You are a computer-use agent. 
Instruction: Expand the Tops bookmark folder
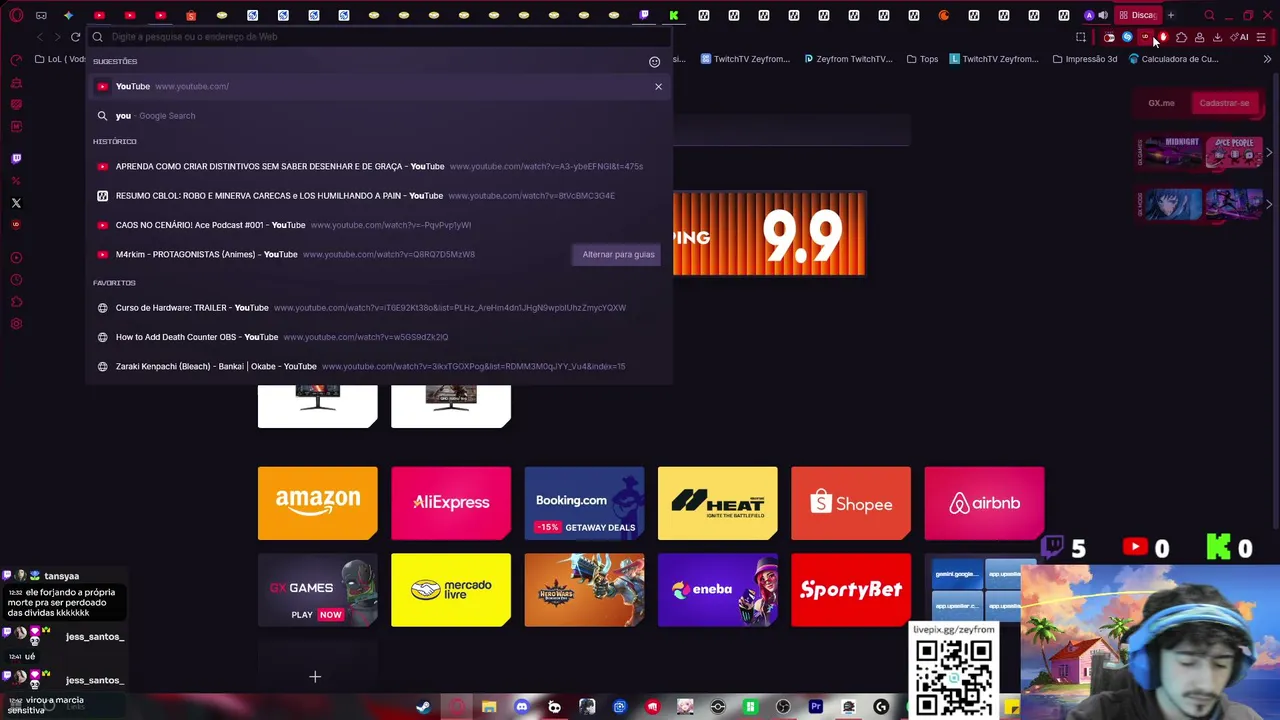(x=922, y=59)
